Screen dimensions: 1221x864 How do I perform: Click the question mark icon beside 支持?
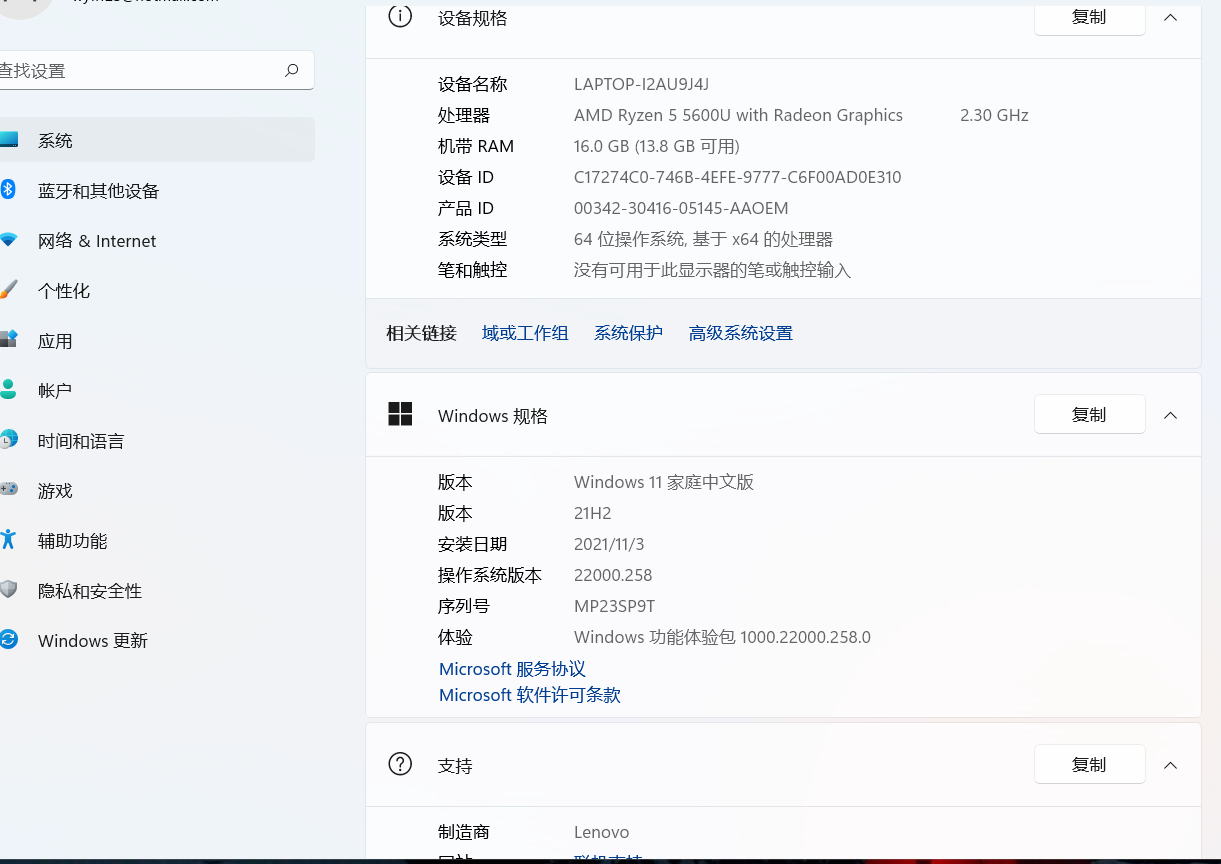(400, 764)
